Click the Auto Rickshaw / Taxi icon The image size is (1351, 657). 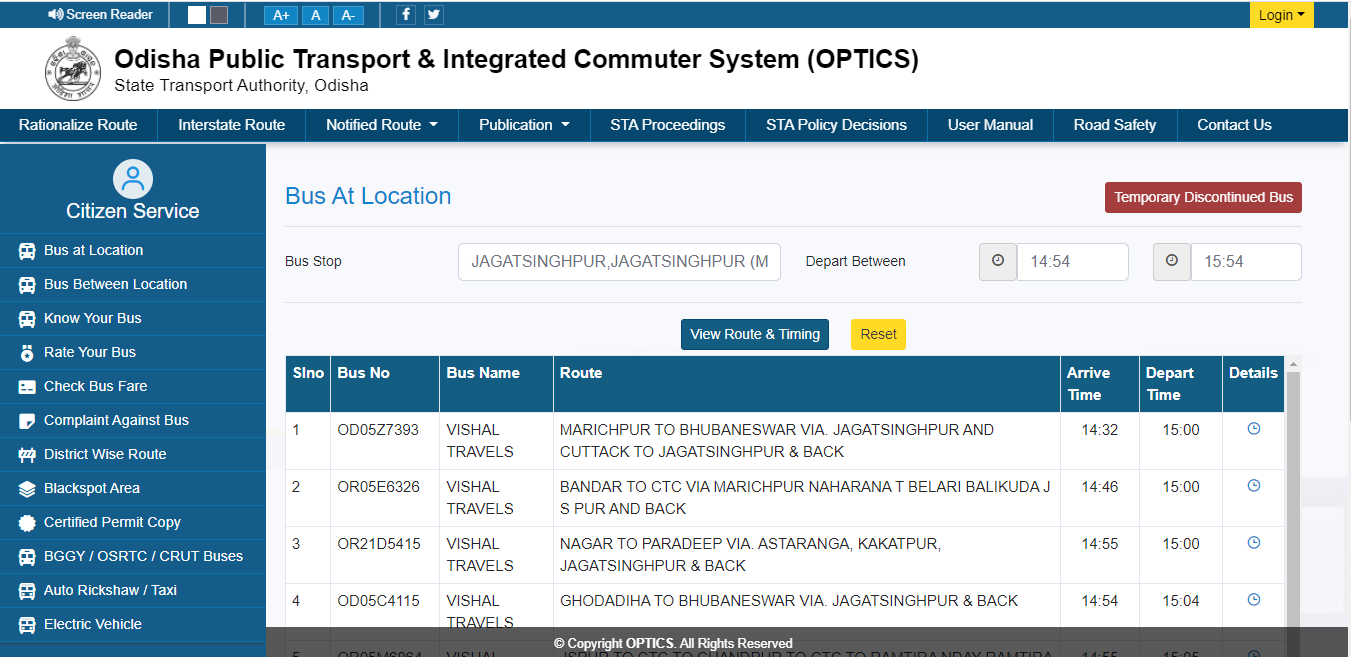coord(27,591)
